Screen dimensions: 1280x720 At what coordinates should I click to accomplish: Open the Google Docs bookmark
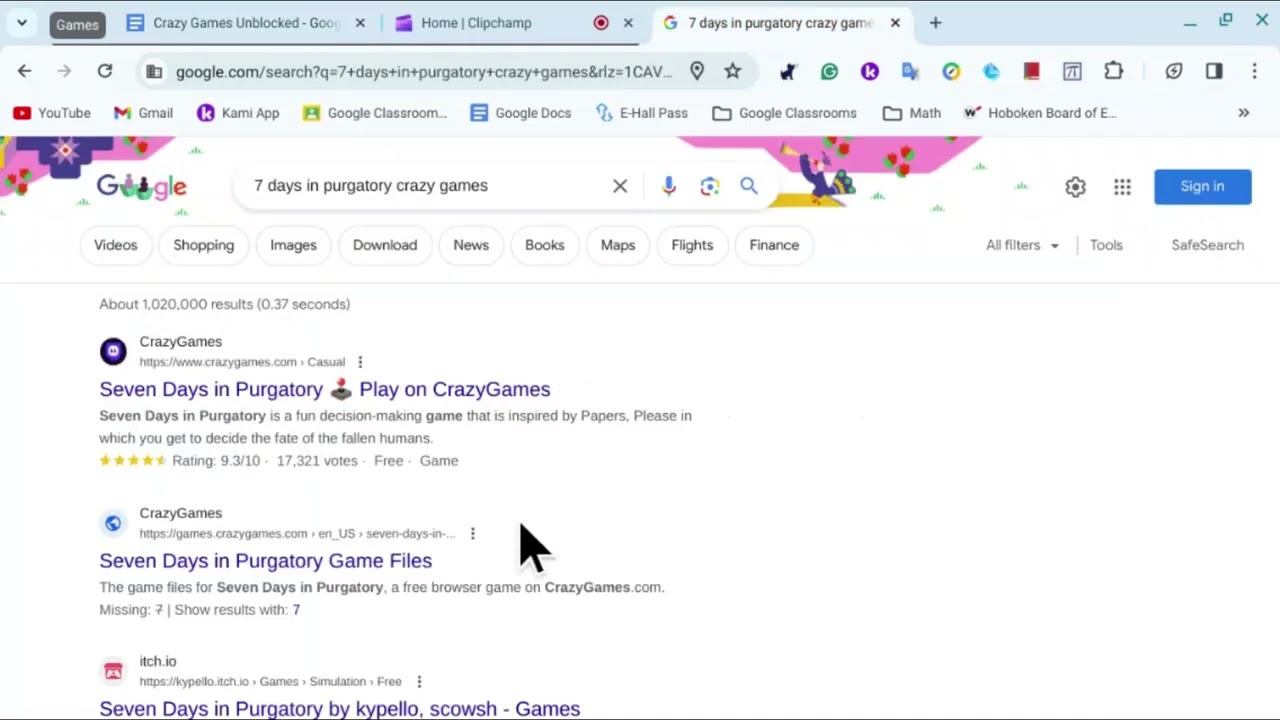(521, 113)
